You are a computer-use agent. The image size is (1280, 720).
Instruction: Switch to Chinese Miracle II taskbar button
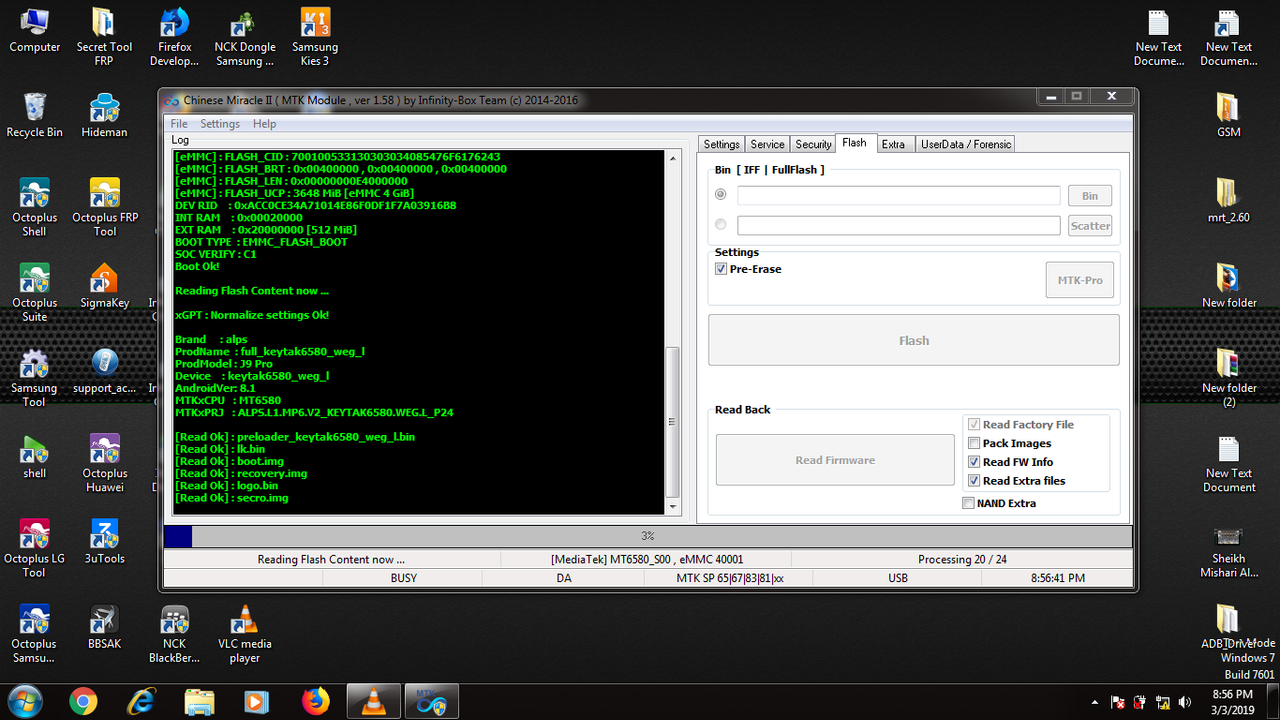[x=432, y=702]
